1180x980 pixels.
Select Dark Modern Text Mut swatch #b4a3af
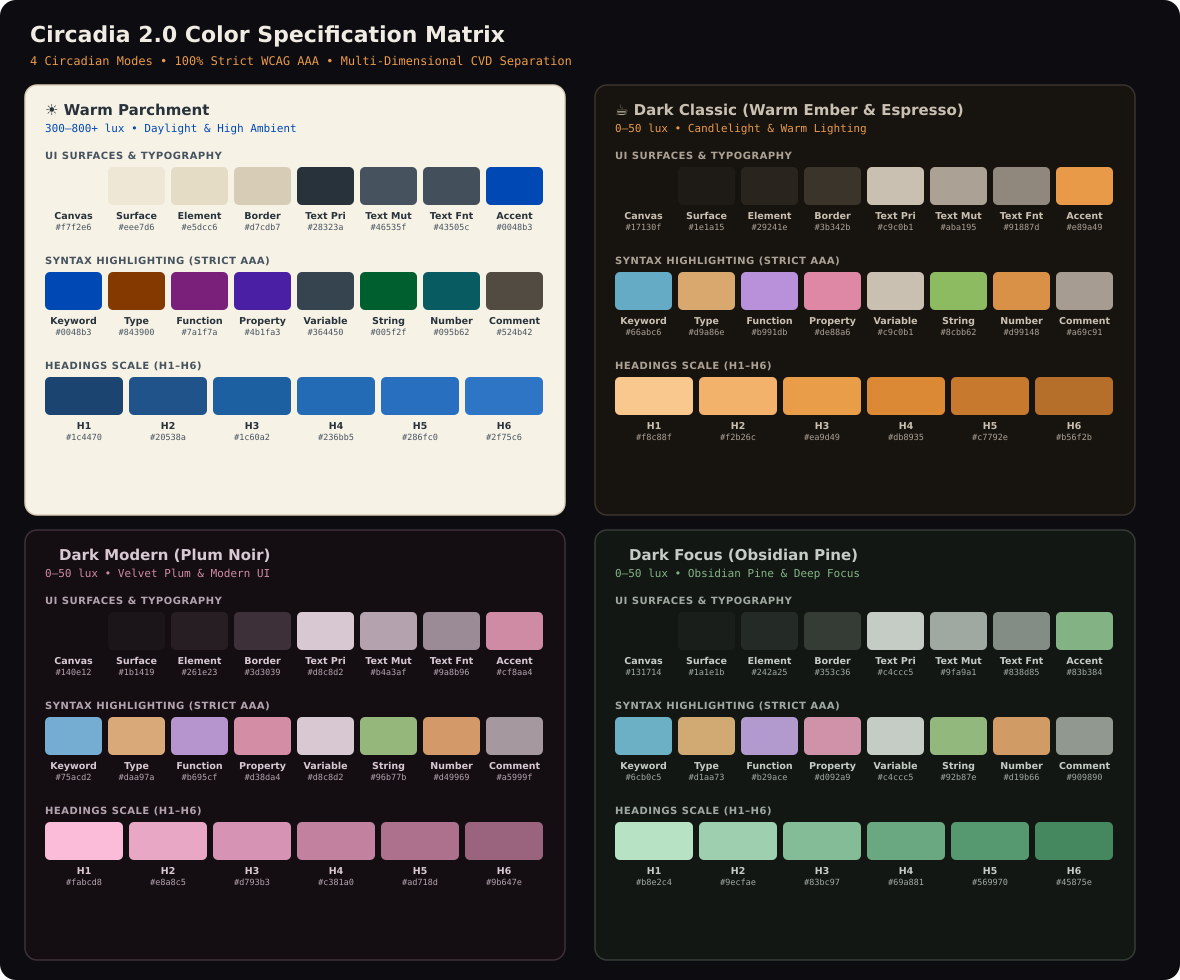point(388,631)
